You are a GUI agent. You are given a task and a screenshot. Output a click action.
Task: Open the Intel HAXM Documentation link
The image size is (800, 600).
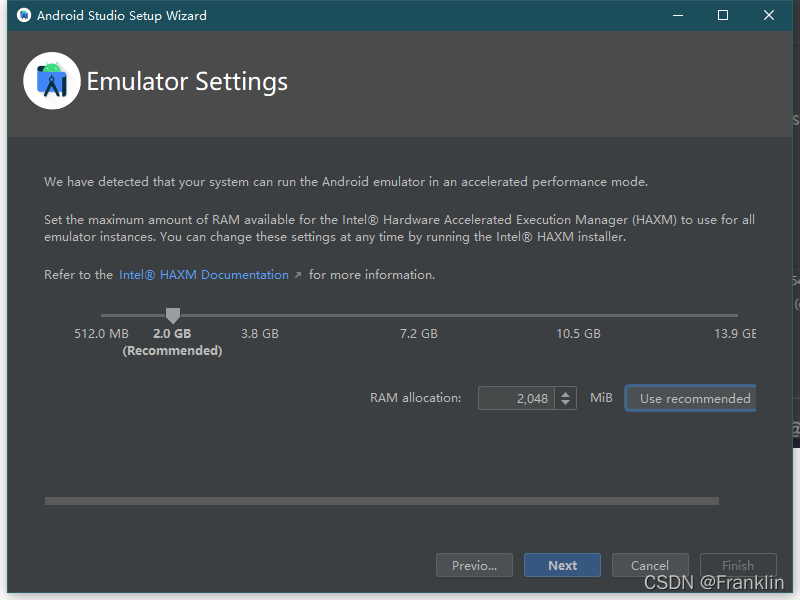[204, 274]
